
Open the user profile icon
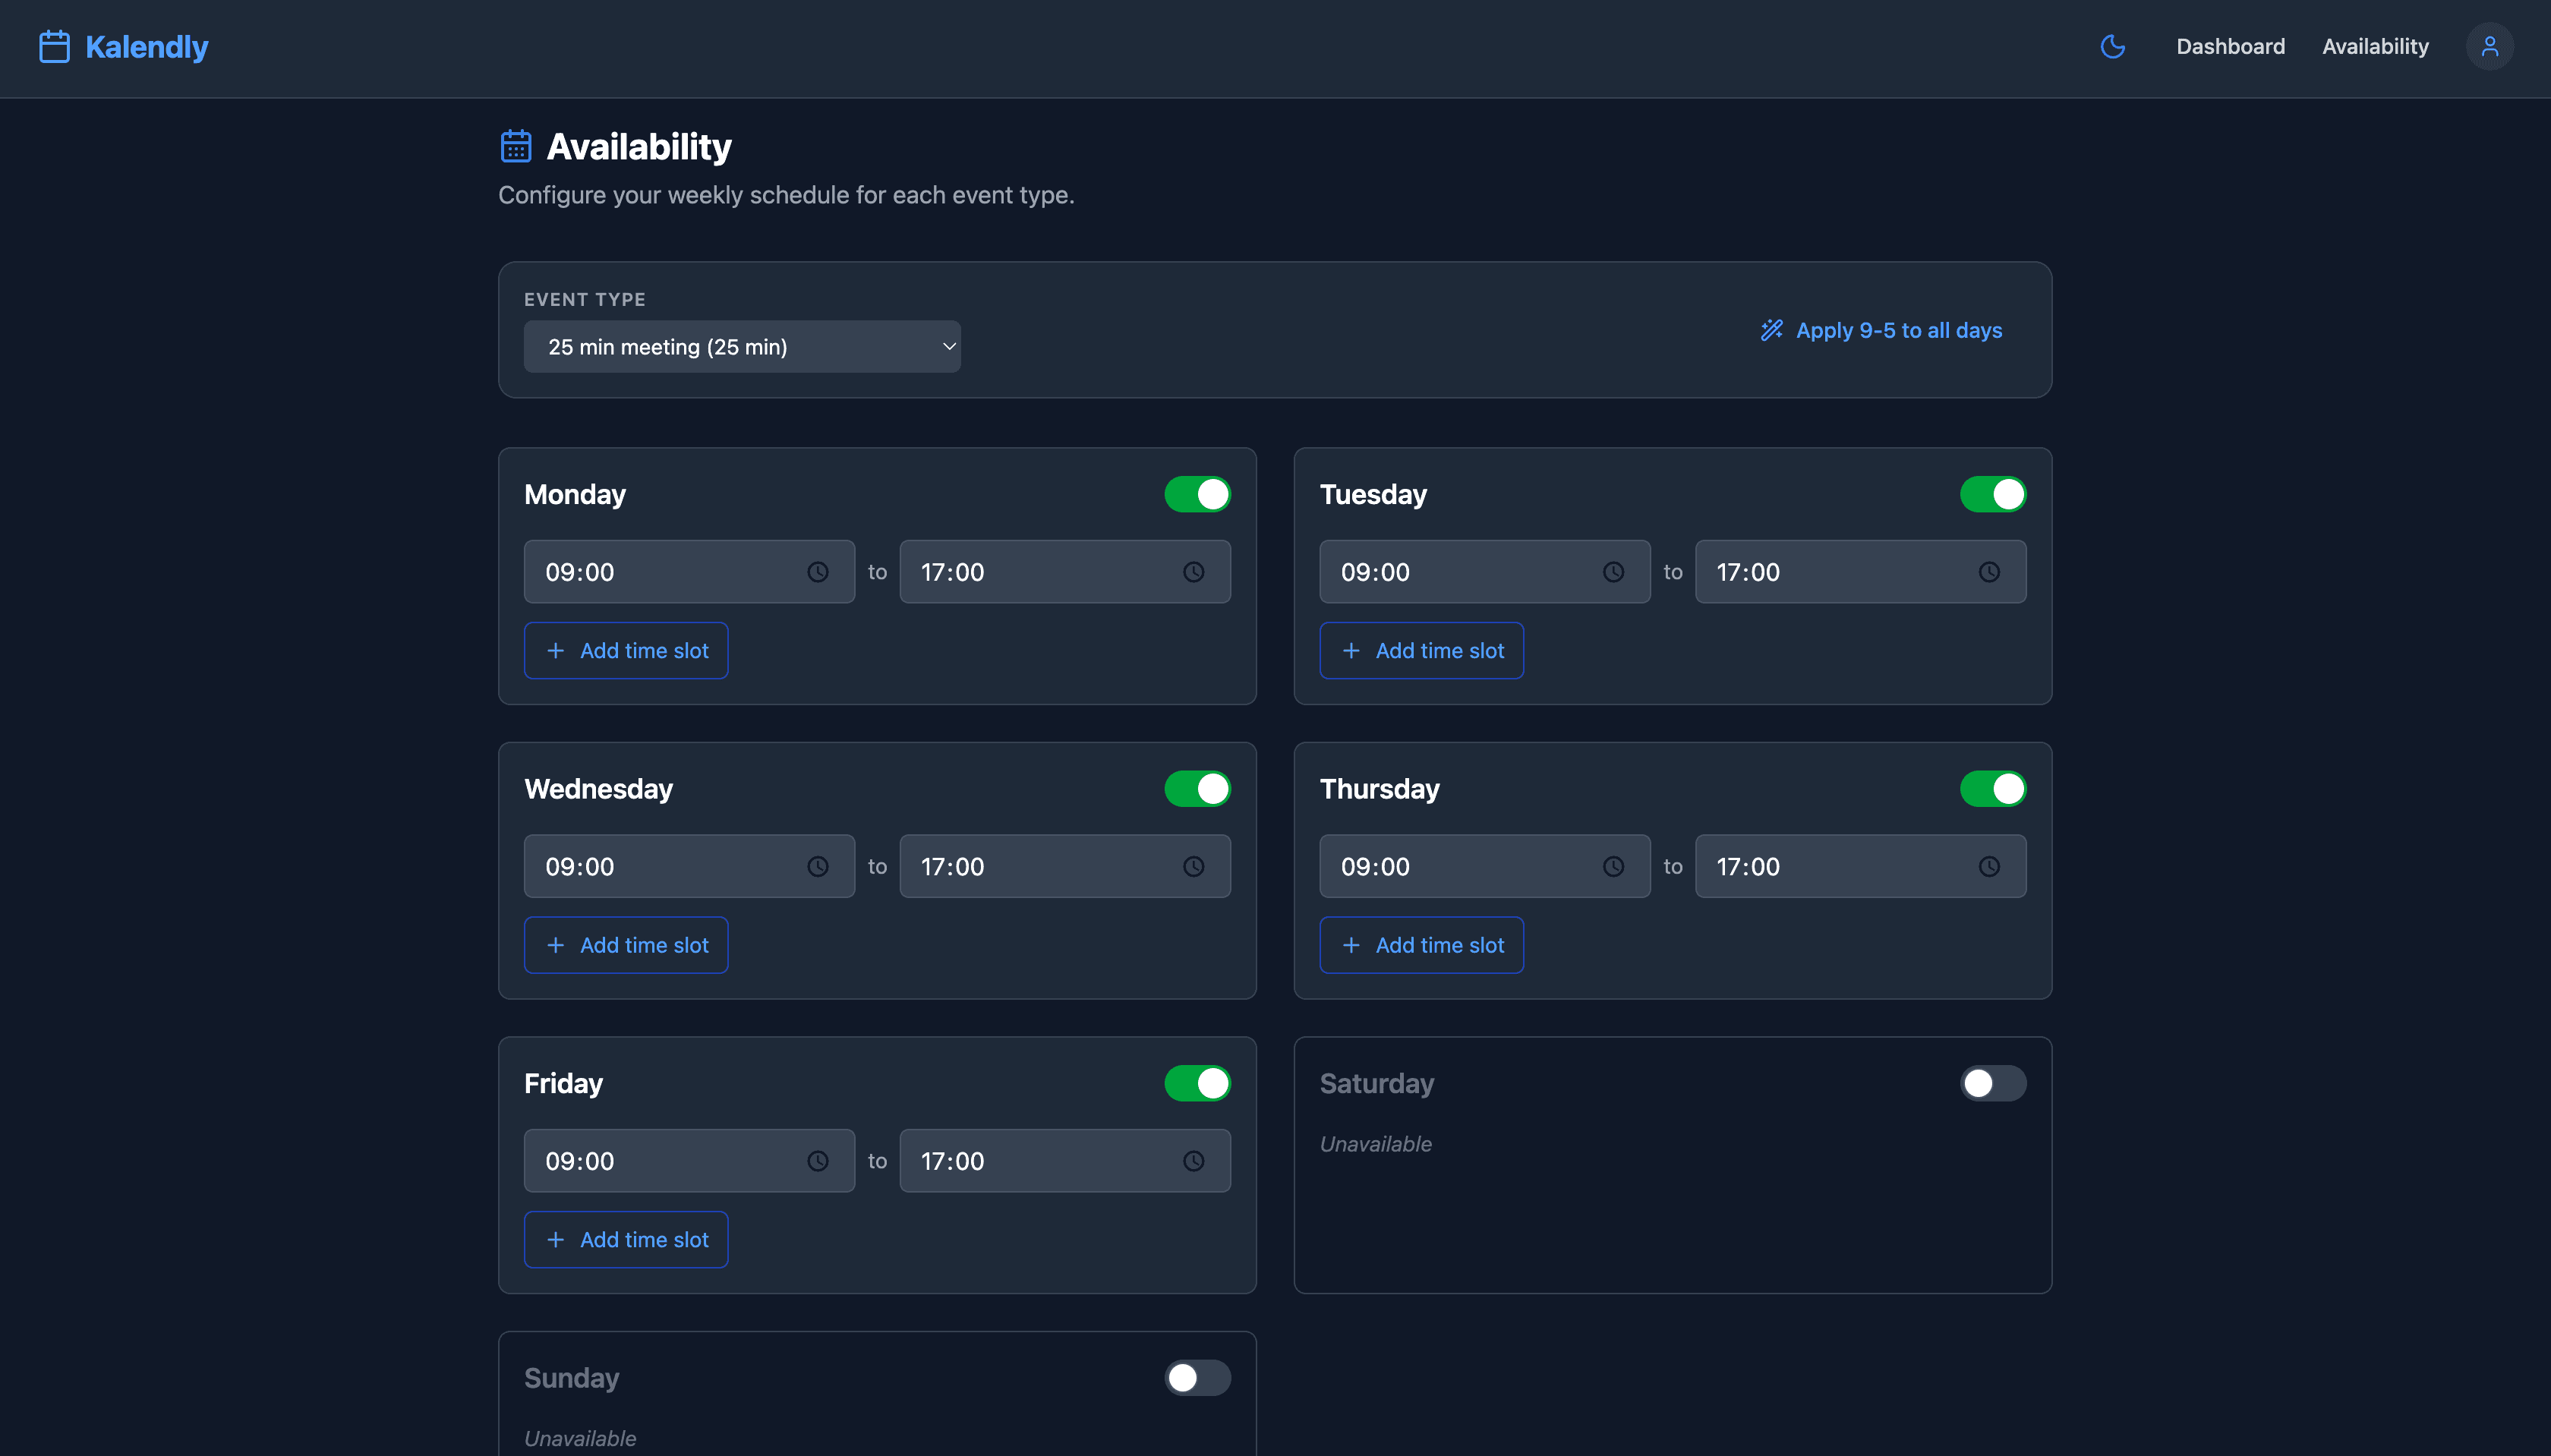(x=2490, y=46)
